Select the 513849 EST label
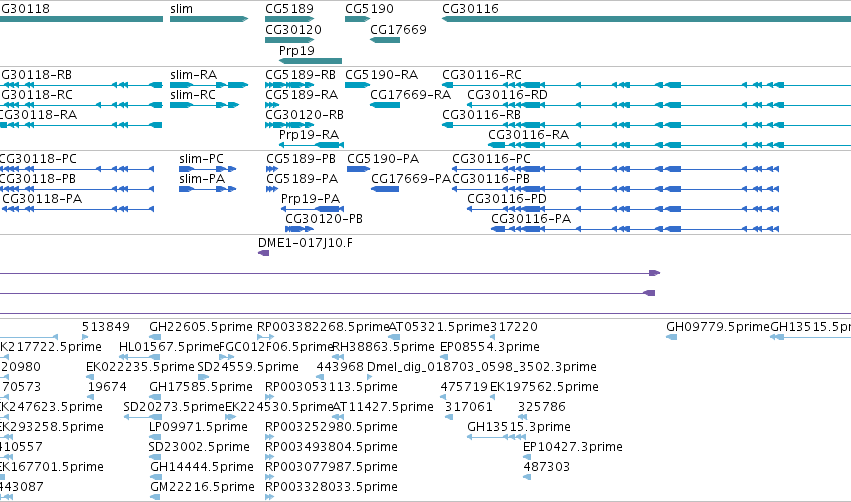The image size is (851, 502). click(x=106, y=327)
